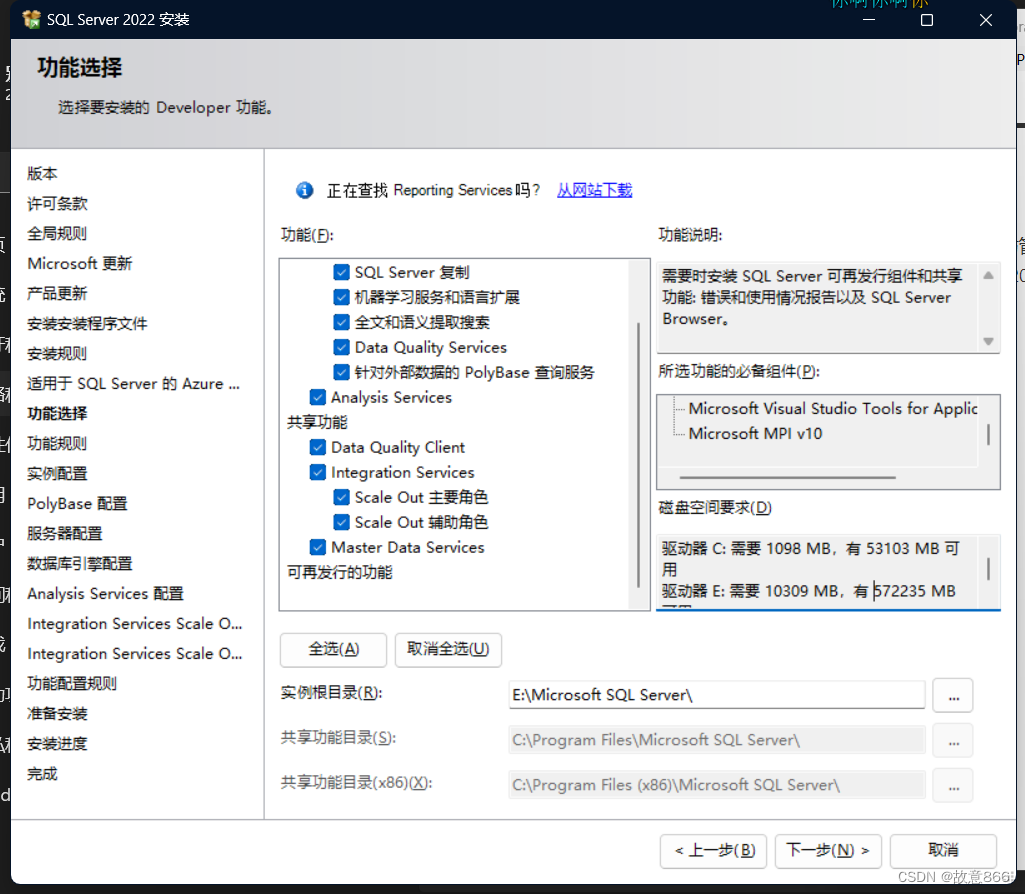The width and height of the screenshot is (1025, 894).
Task: Uncheck the Master Data Services feature
Action: (x=317, y=547)
